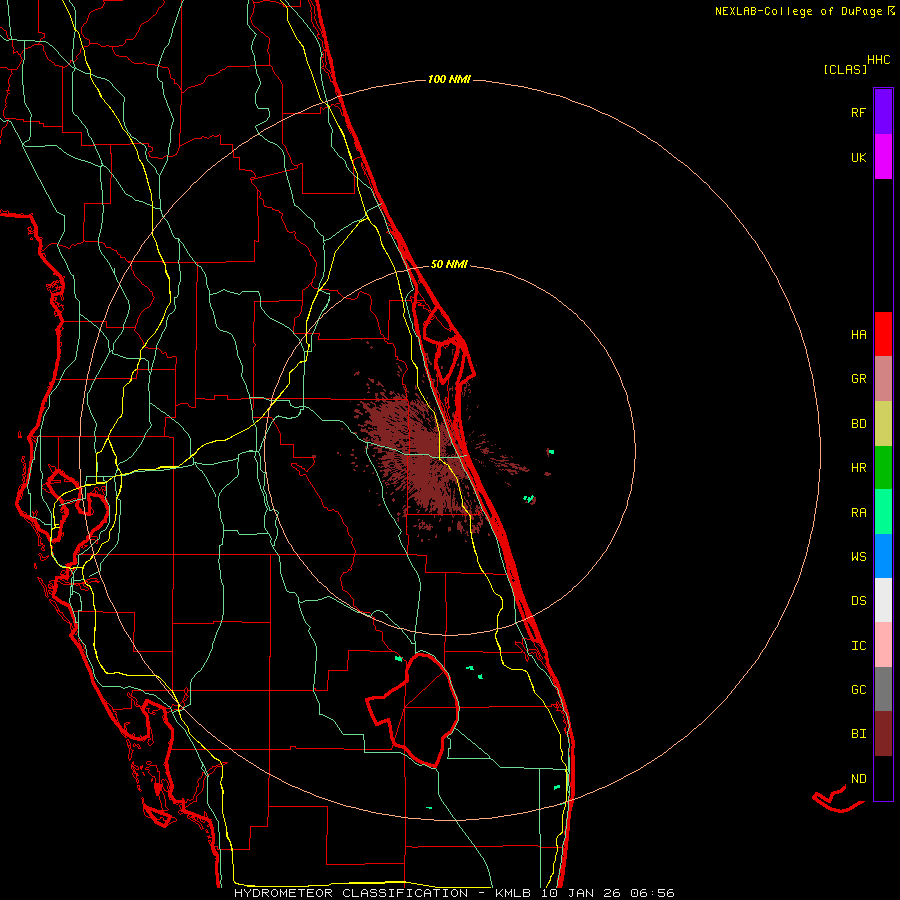900x900 pixels.
Task: Click the BI brown legend swatch
Action: [x=883, y=734]
